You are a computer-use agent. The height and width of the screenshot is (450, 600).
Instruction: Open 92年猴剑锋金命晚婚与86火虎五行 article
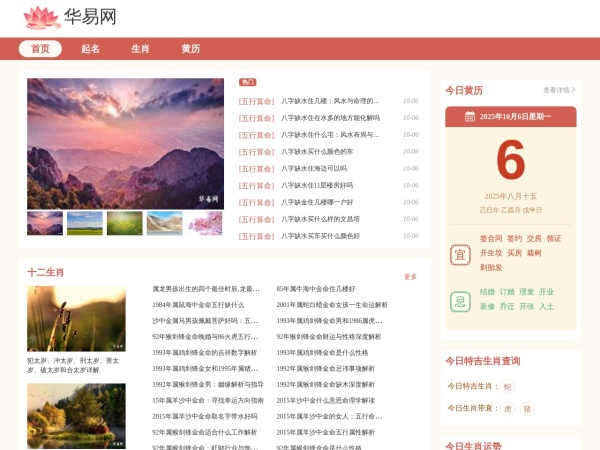(205, 337)
